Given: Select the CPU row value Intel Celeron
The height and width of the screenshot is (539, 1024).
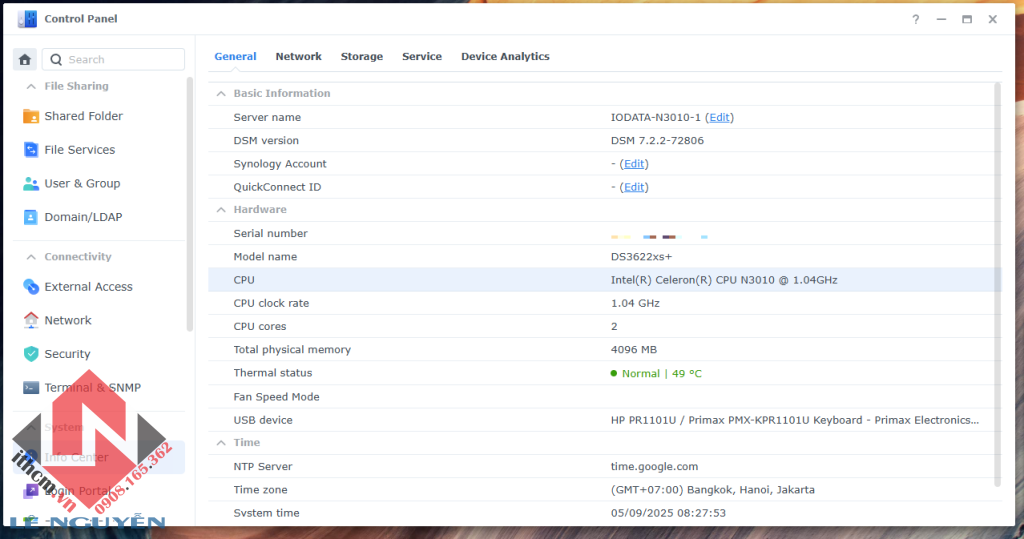Looking at the screenshot, I should pos(724,280).
